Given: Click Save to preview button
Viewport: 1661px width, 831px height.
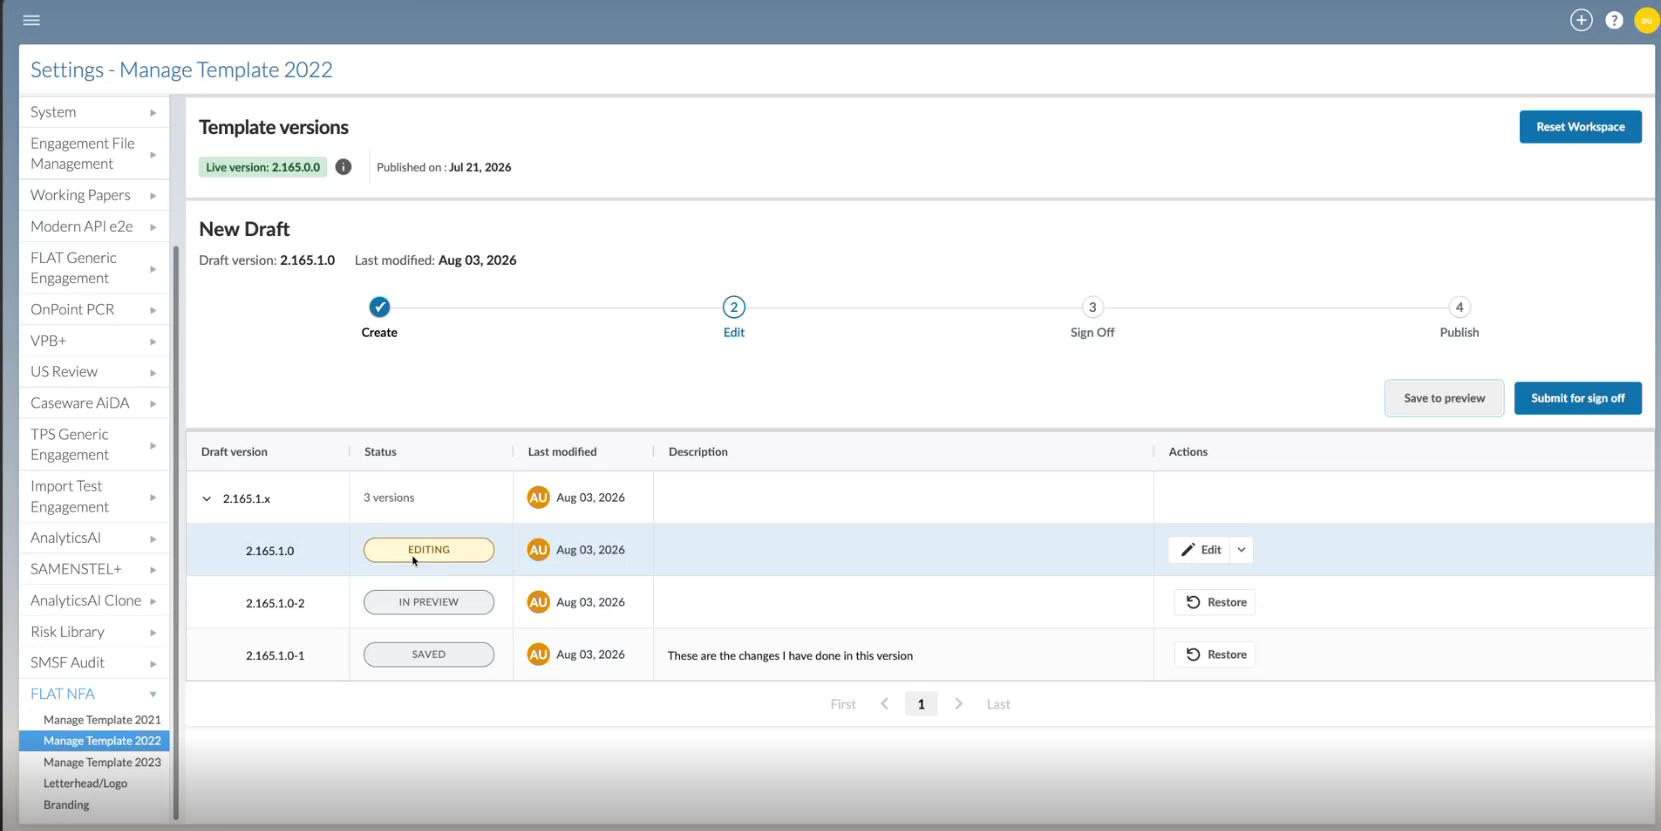Looking at the screenshot, I should pyautogui.click(x=1444, y=398).
